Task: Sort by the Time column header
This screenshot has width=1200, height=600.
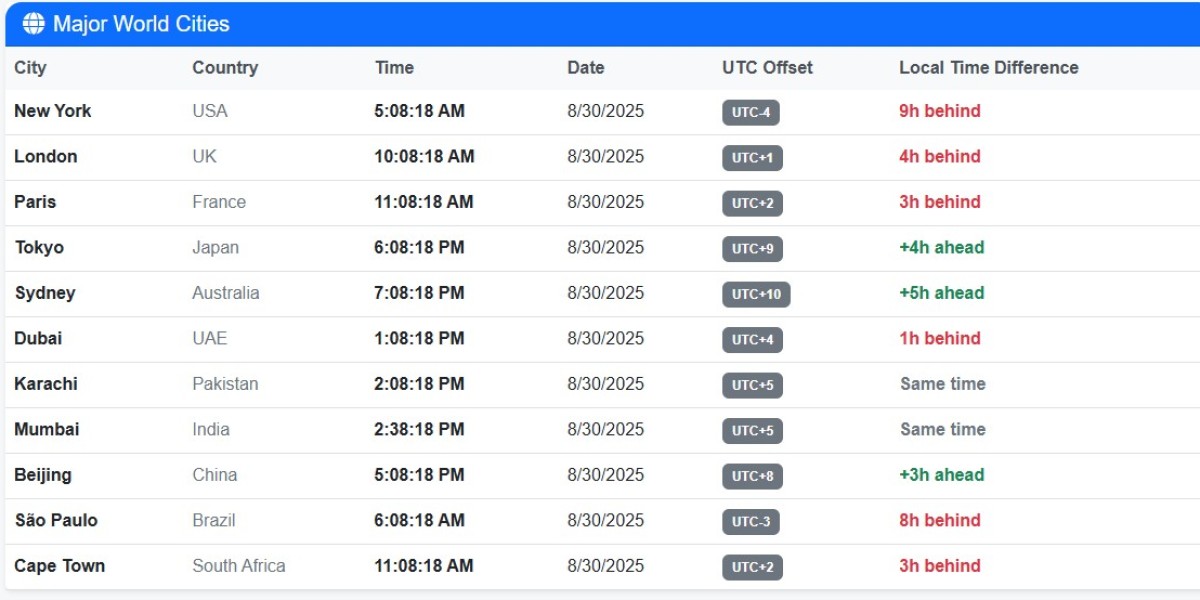Action: 394,67
